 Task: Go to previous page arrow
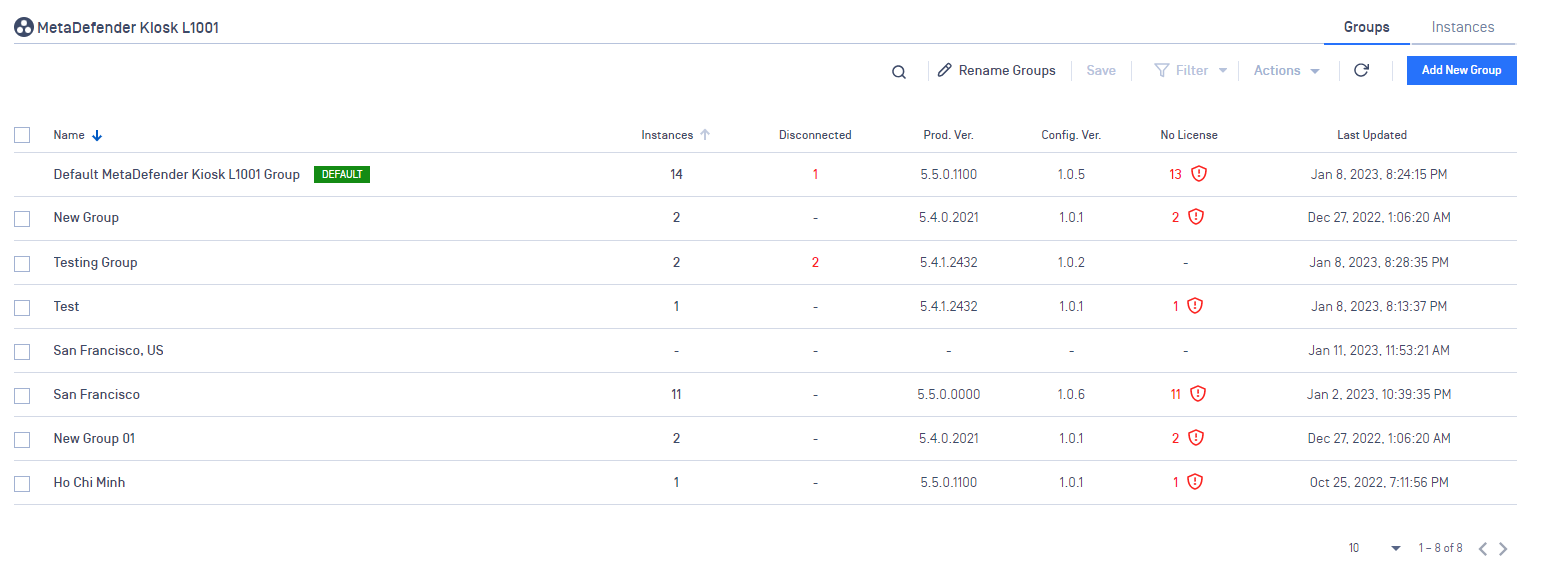1483,548
